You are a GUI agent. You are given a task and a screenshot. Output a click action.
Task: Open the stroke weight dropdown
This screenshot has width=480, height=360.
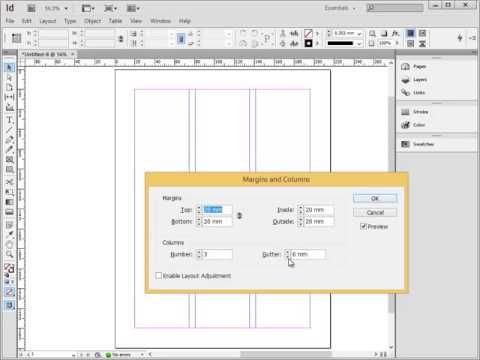click(359, 34)
